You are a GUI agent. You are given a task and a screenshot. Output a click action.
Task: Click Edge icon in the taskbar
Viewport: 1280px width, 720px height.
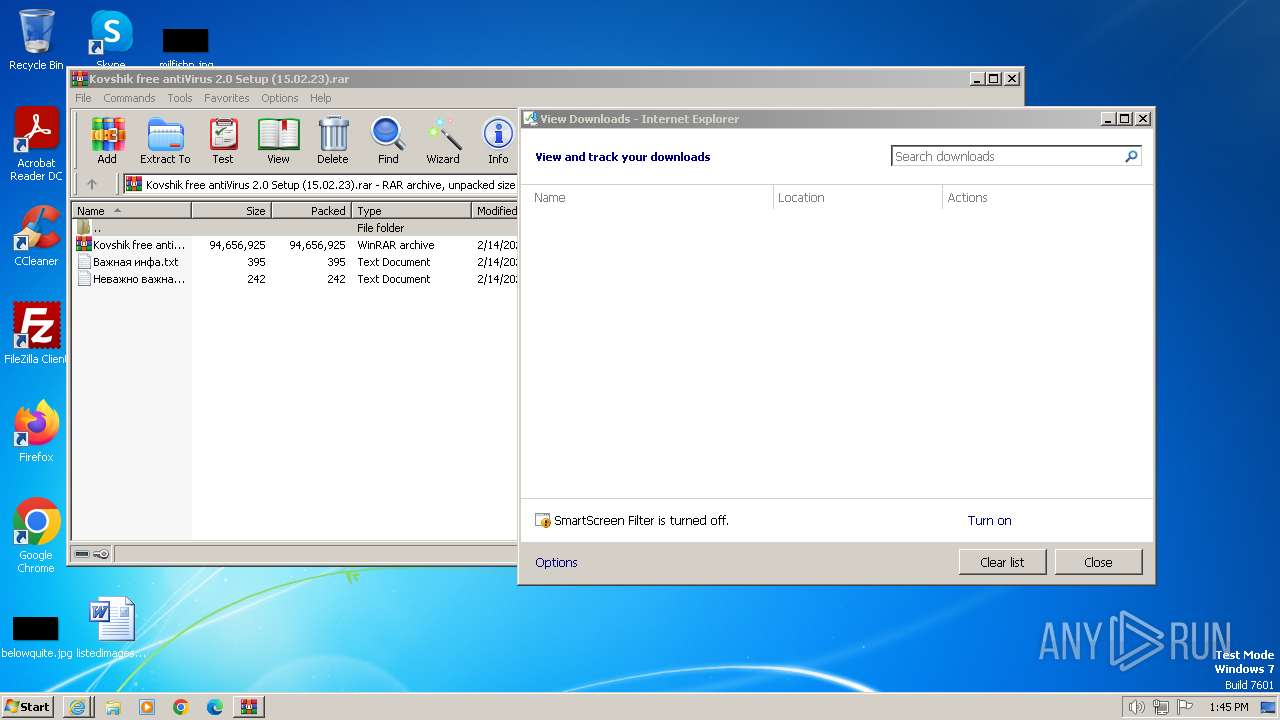pos(215,707)
